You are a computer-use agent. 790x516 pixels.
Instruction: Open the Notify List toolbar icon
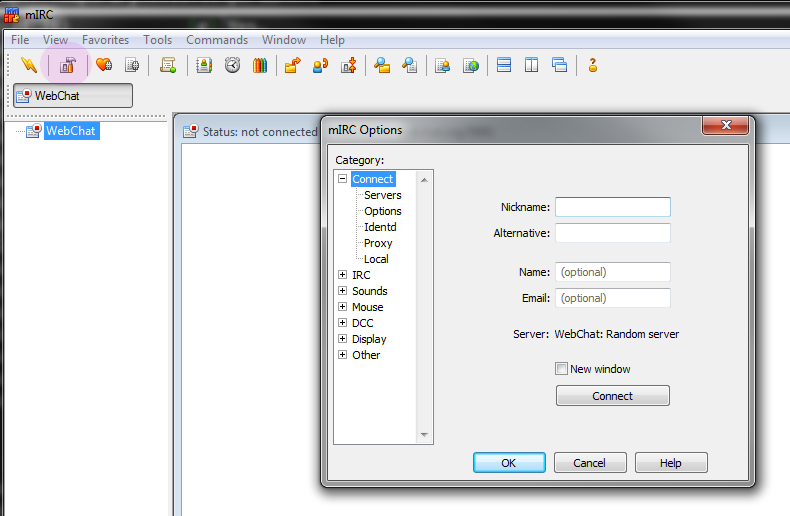(x=442, y=65)
